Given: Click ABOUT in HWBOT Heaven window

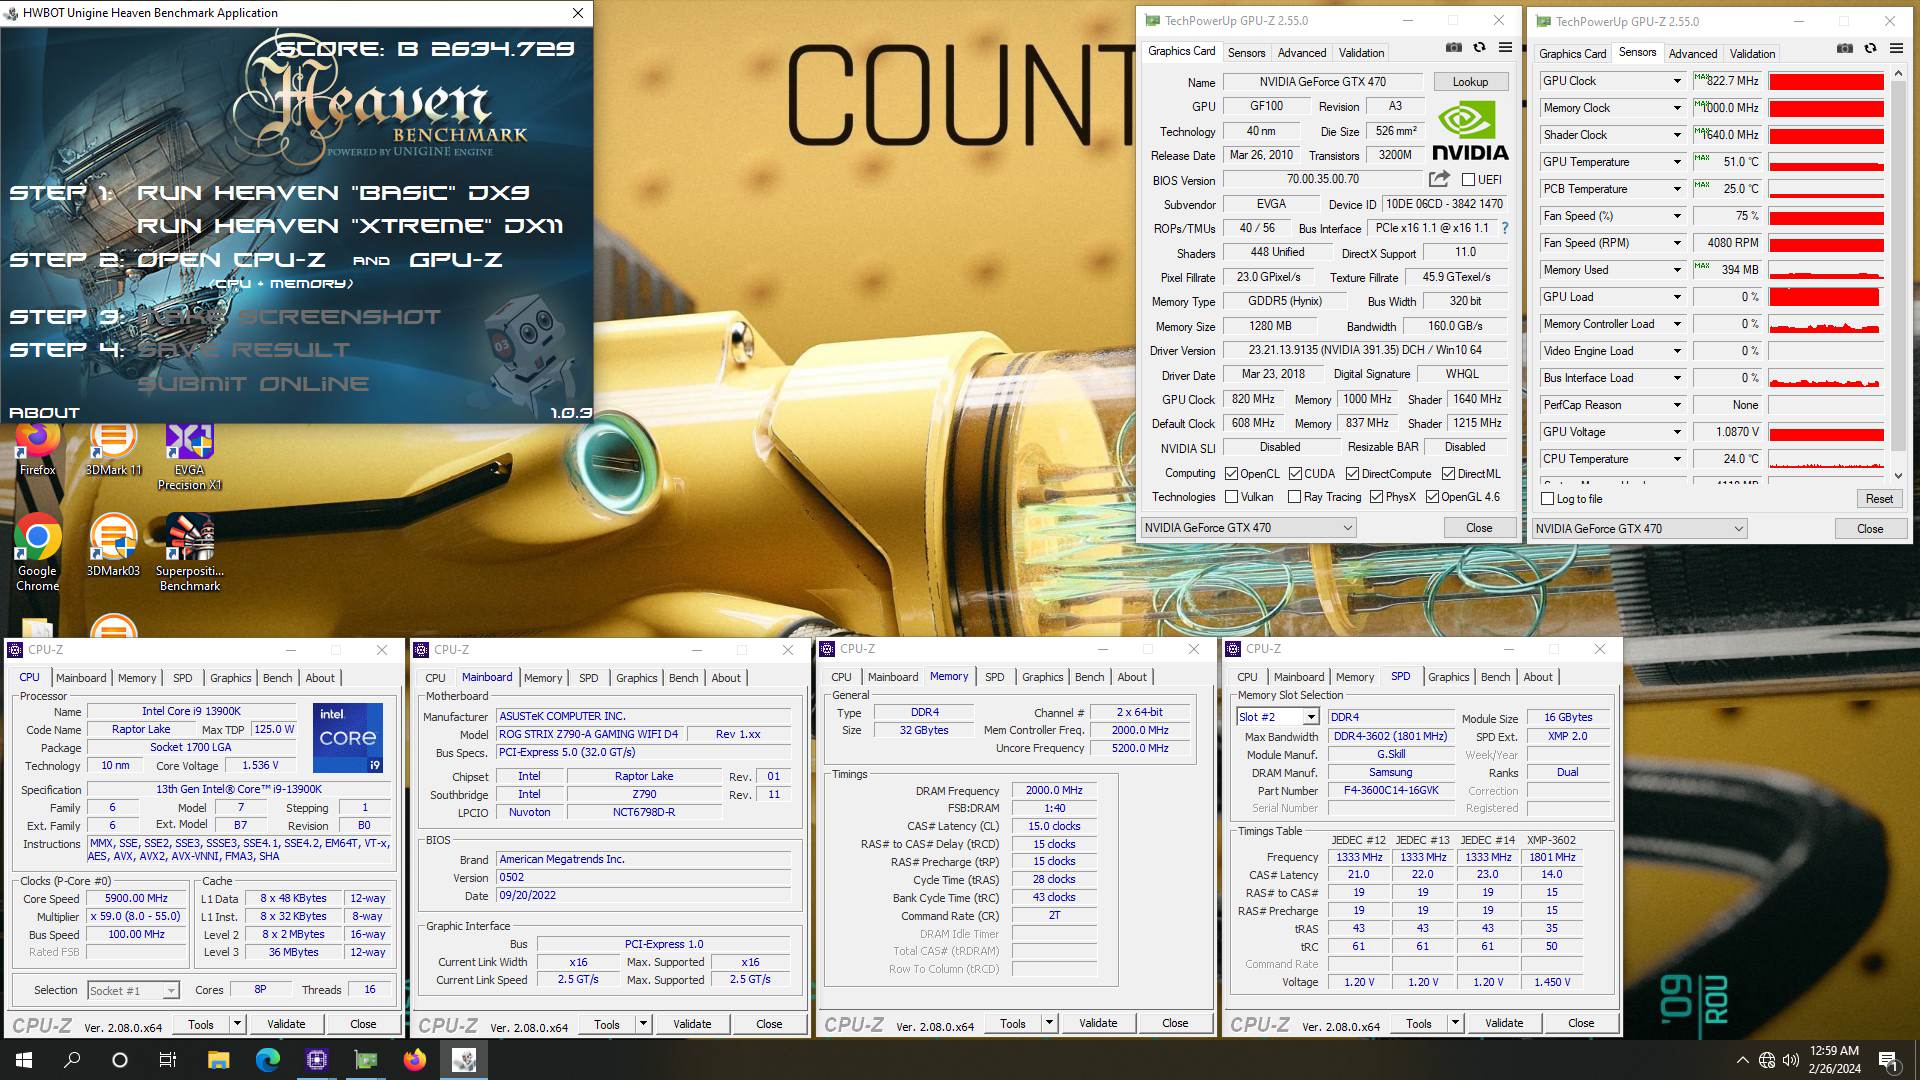Looking at the screenshot, I should [x=44, y=413].
